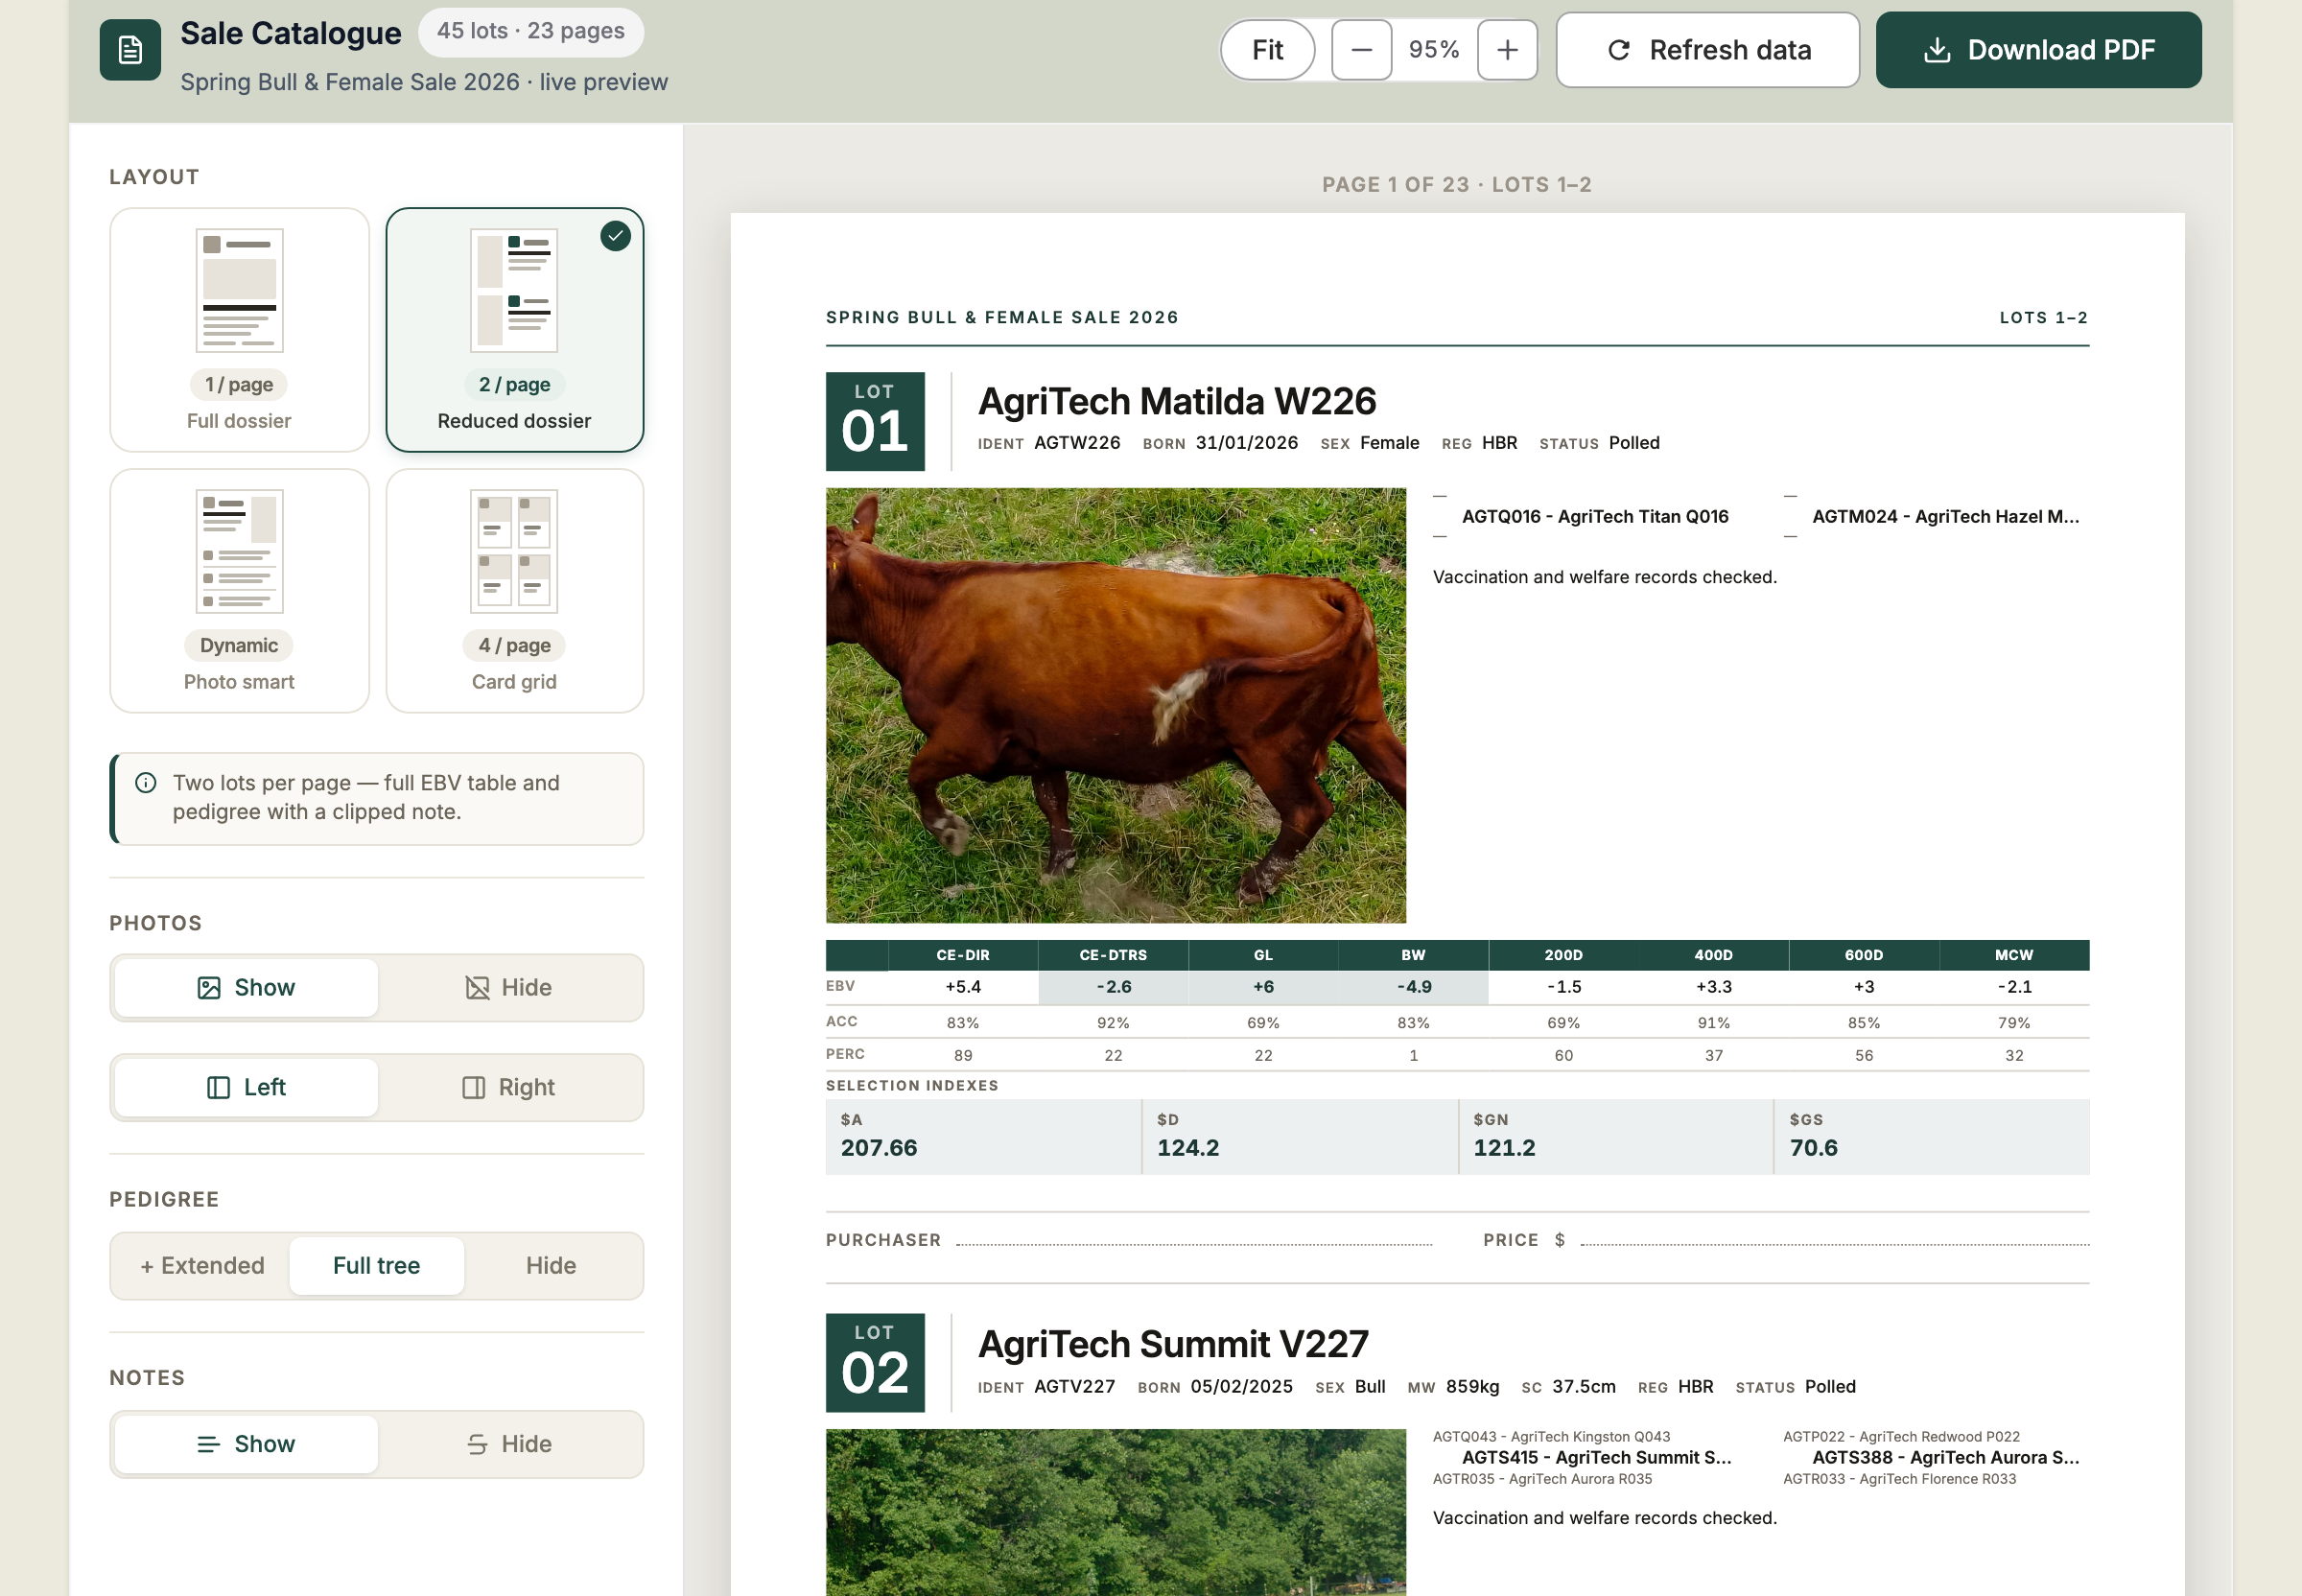Viewport: 2302px width, 1596px height.
Task: Click the Fit zoom button
Action: tap(1267, 50)
